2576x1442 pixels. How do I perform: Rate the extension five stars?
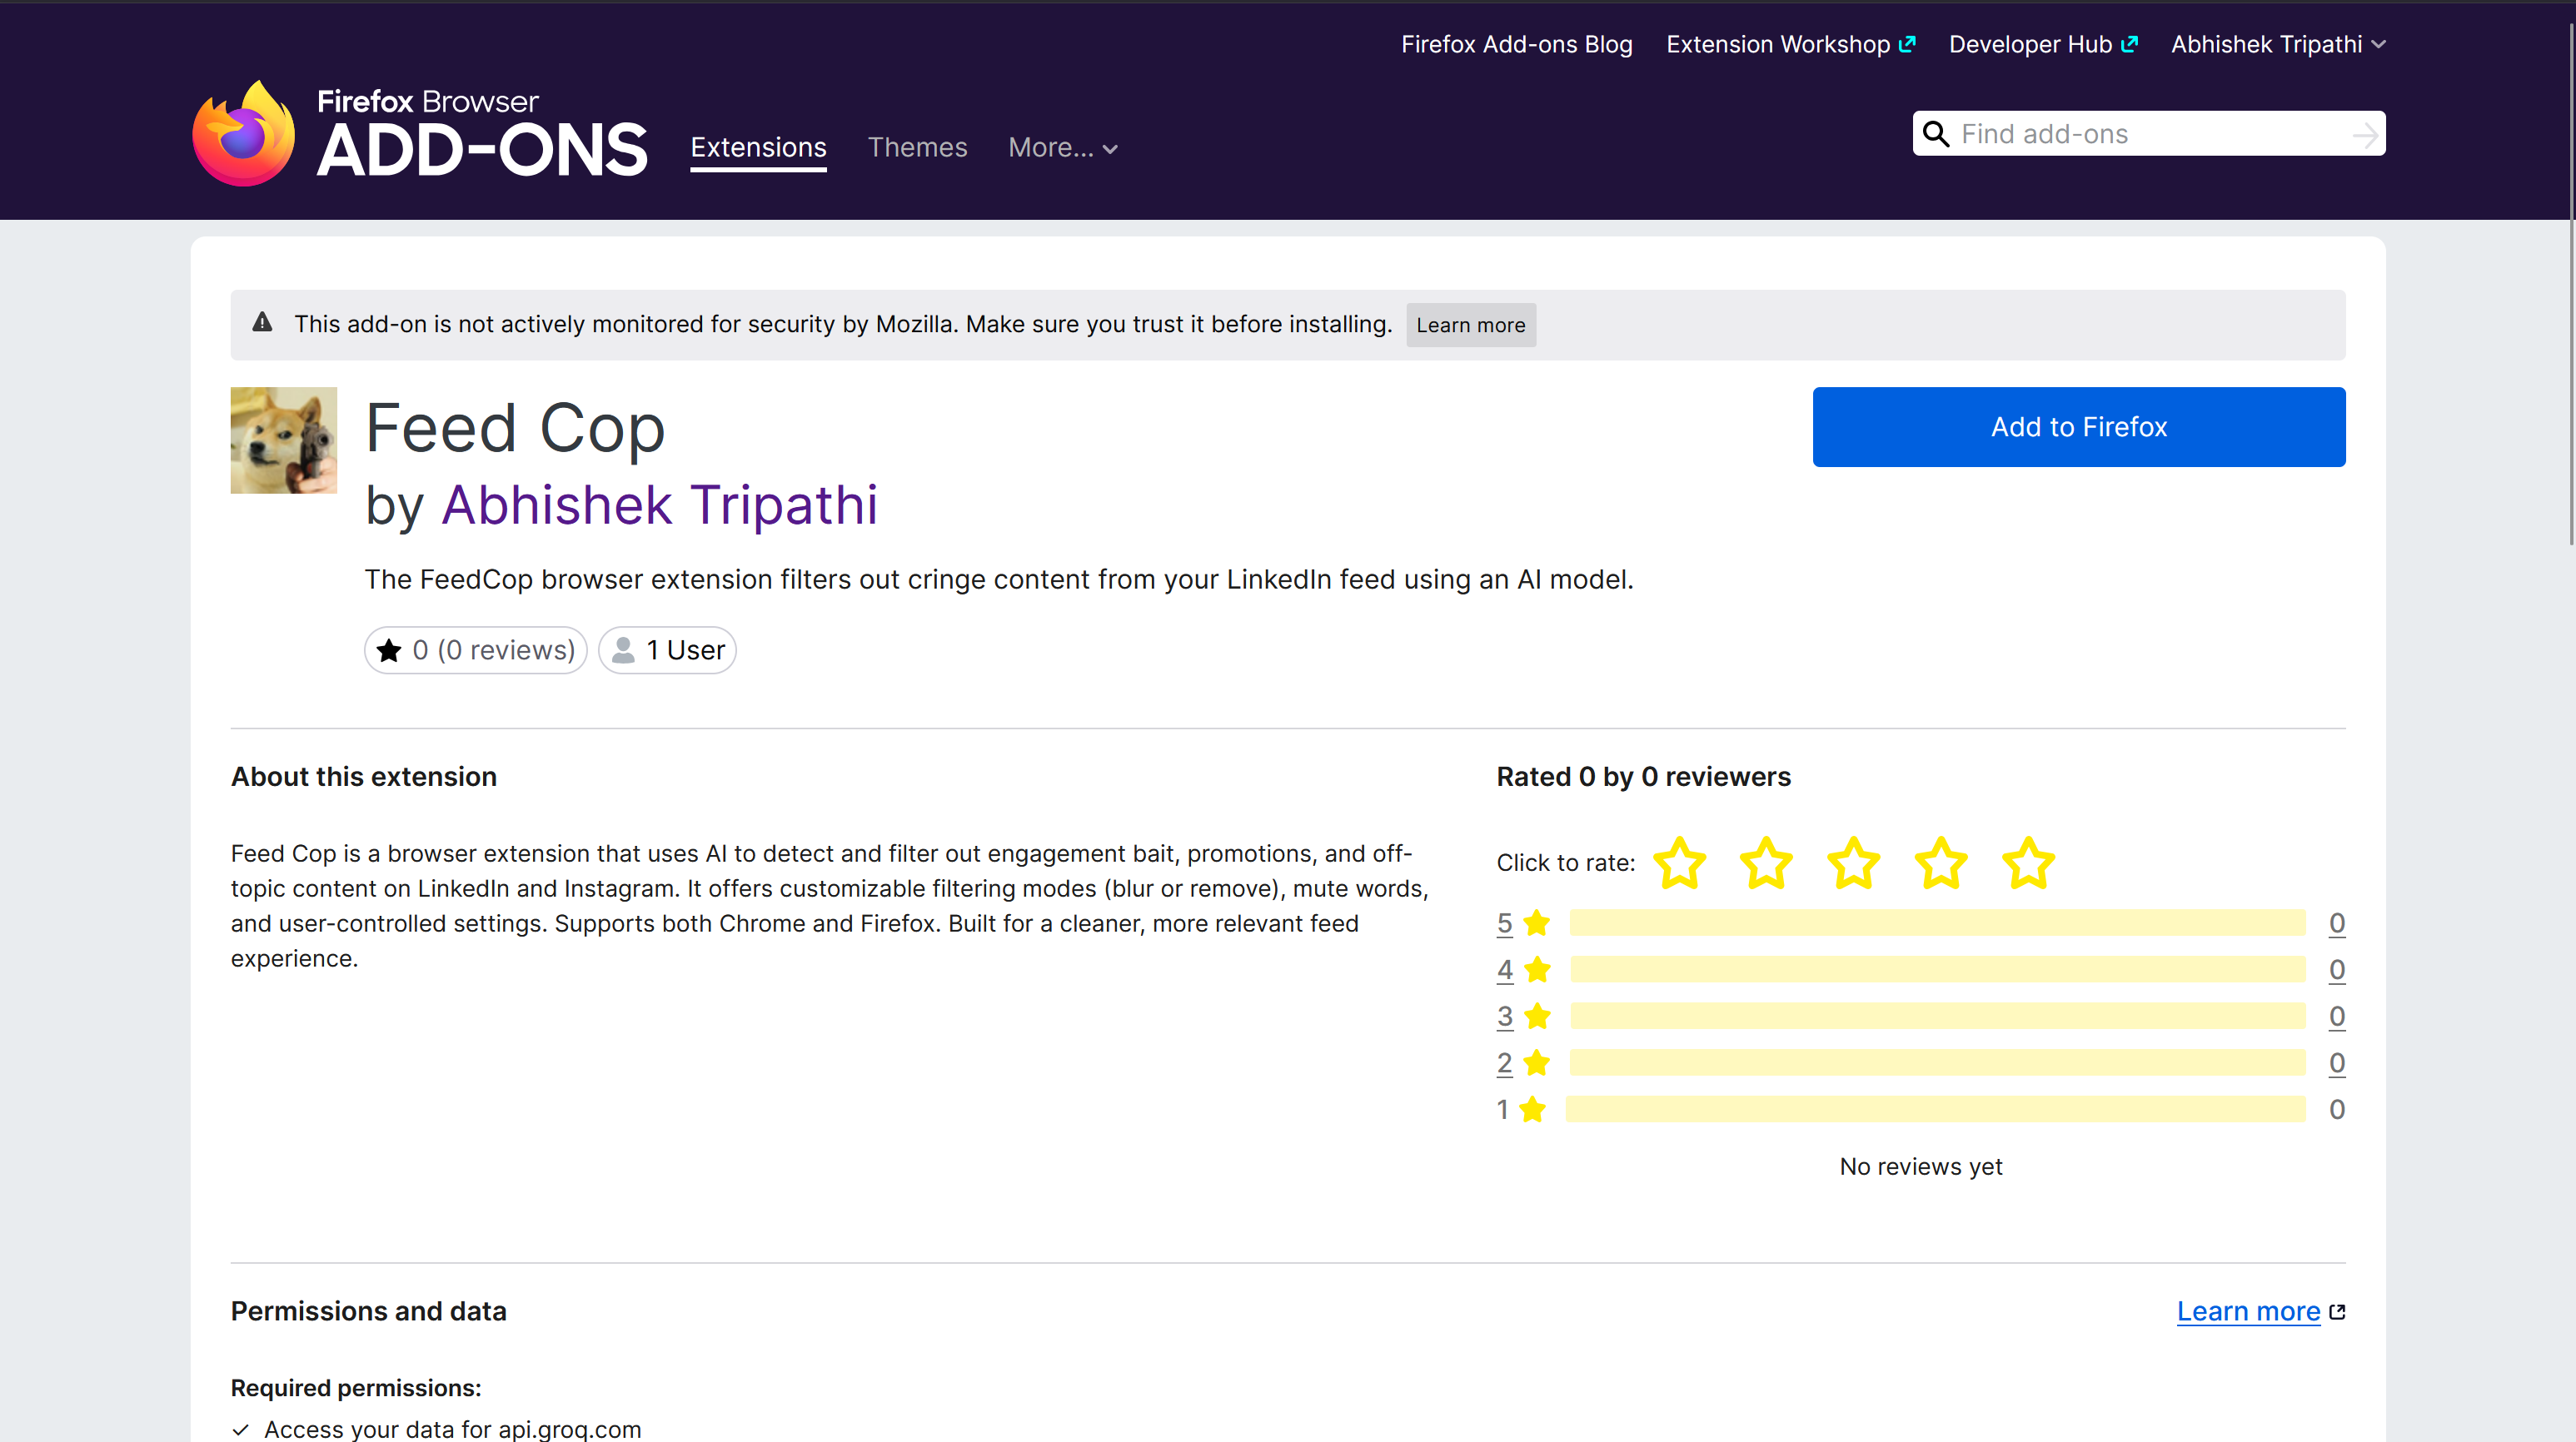(2027, 863)
